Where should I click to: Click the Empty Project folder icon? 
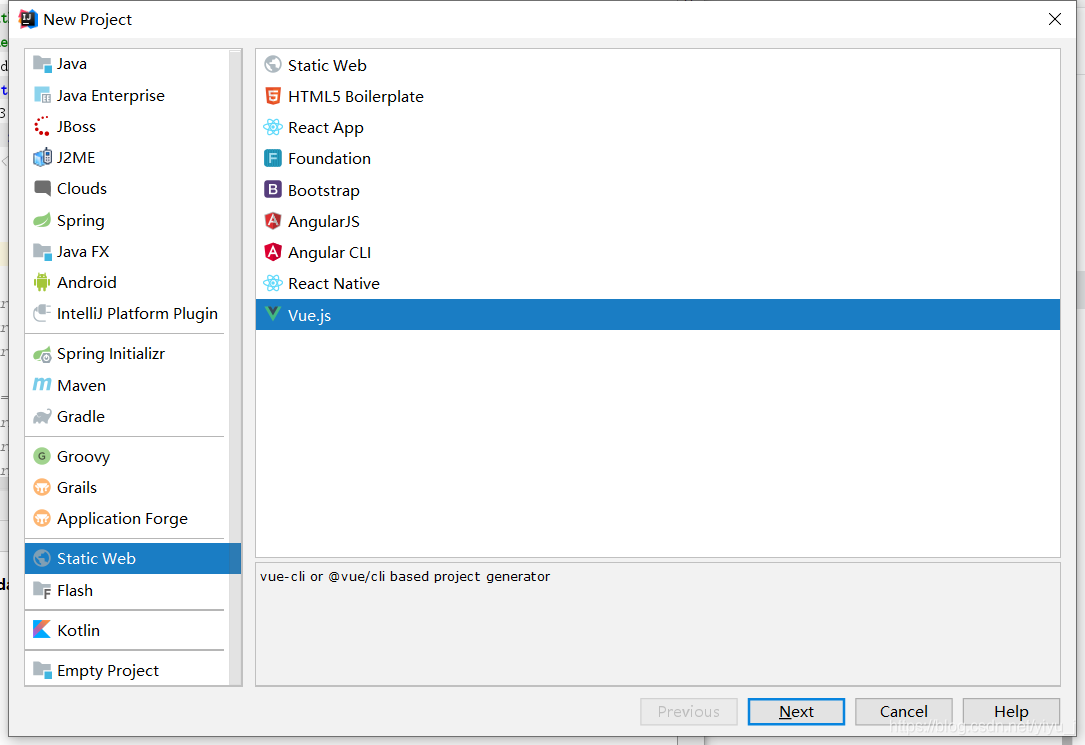[42, 670]
